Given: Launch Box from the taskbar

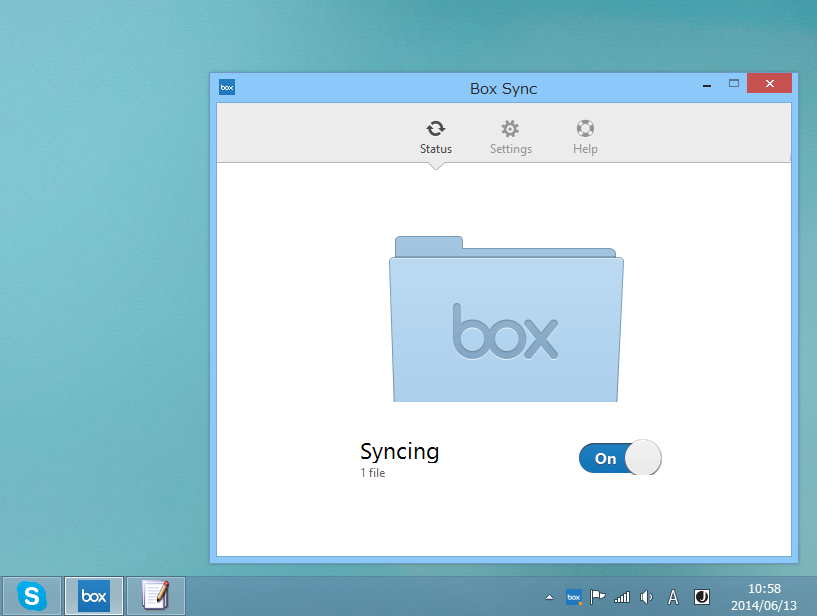Looking at the screenshot, I should pyautogui.click(x=93, y=596).
